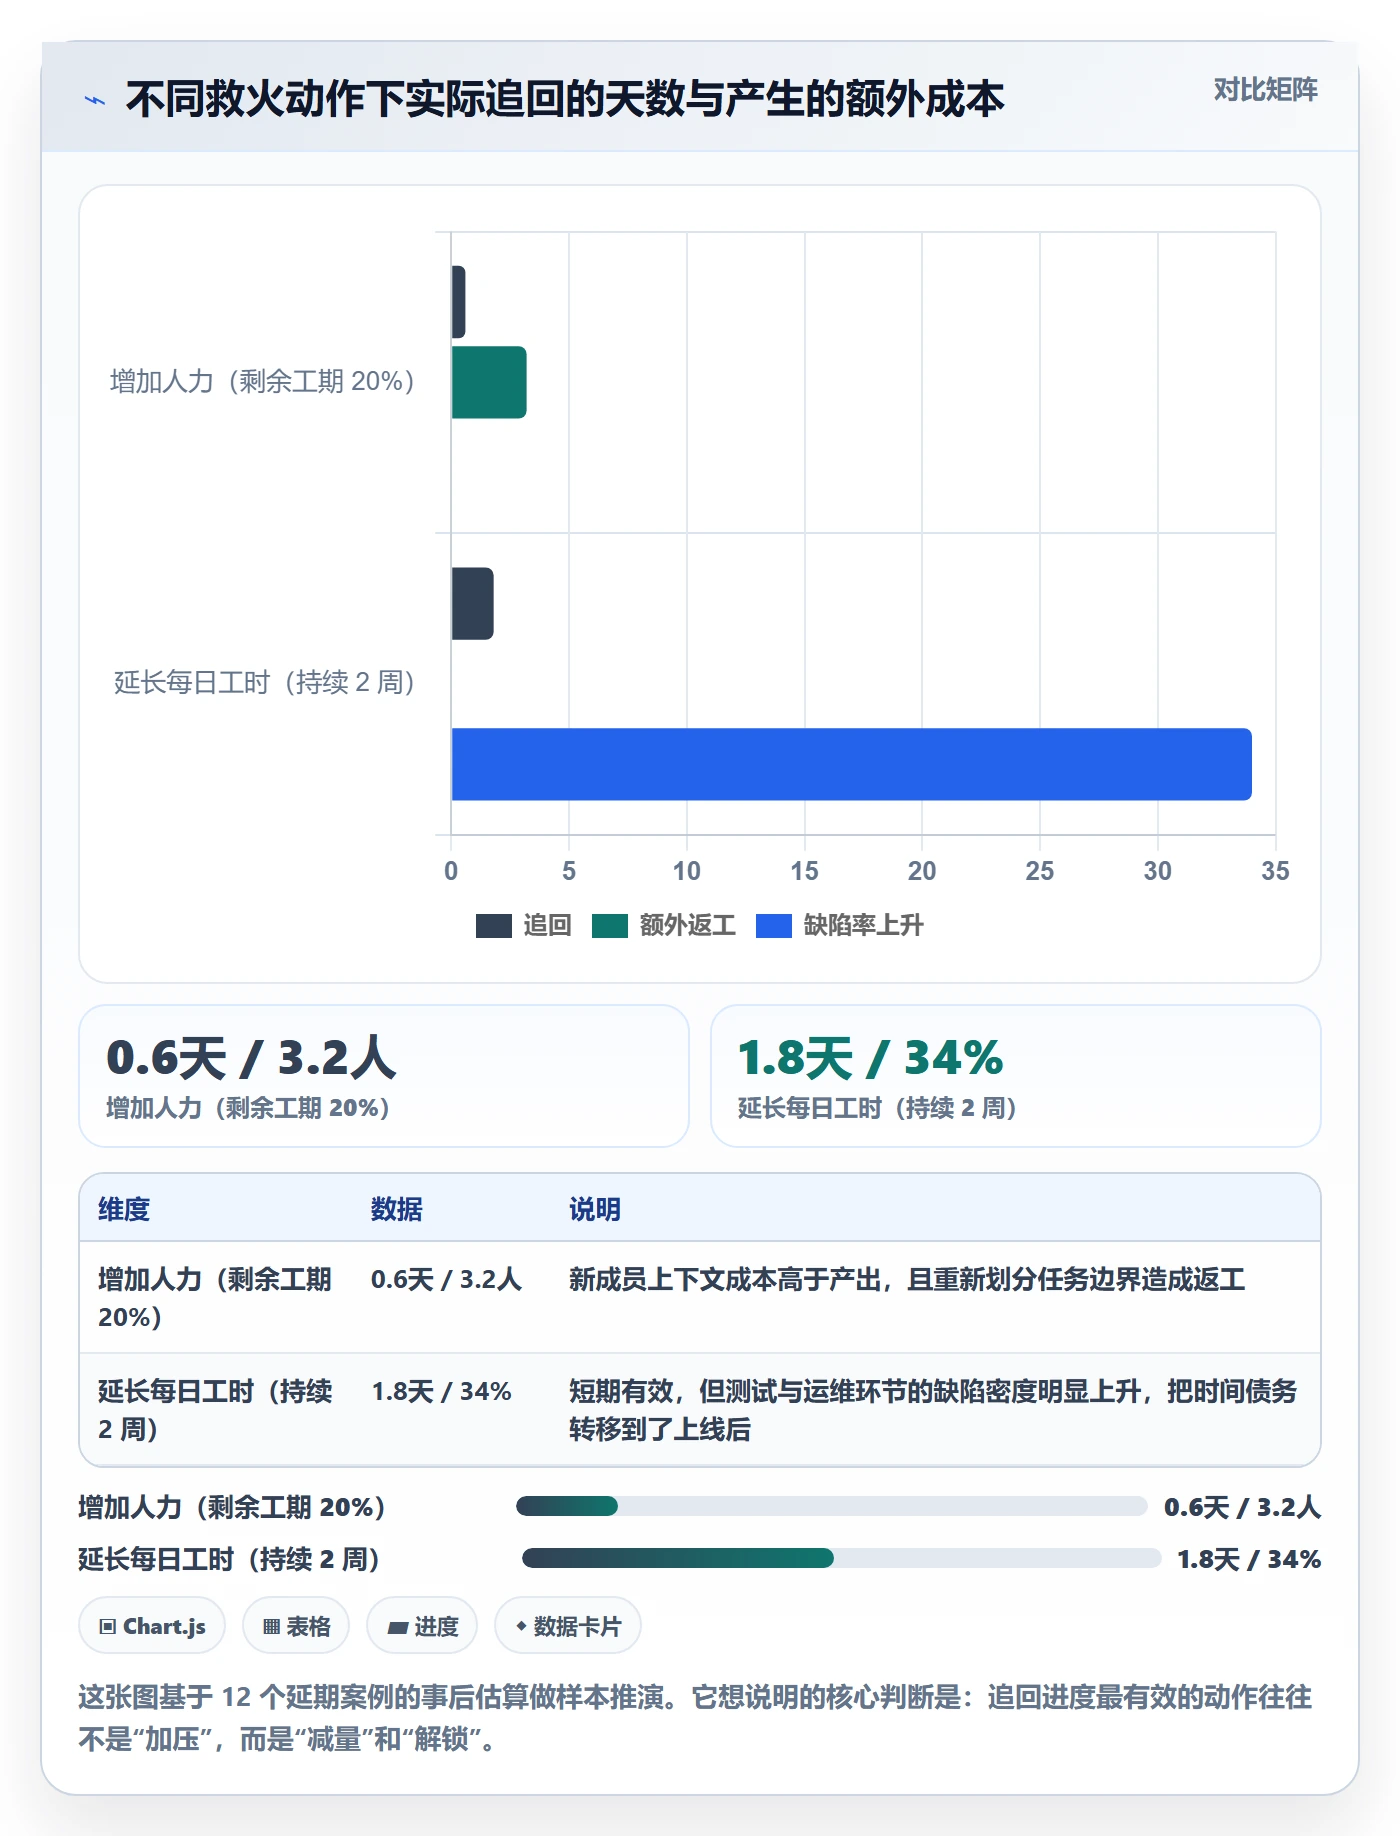Image resolution: width=1400 pixels, height=1836 pixels.
Task: Select the 数据卡片 chip
Action: click(x=568, y=1626)
